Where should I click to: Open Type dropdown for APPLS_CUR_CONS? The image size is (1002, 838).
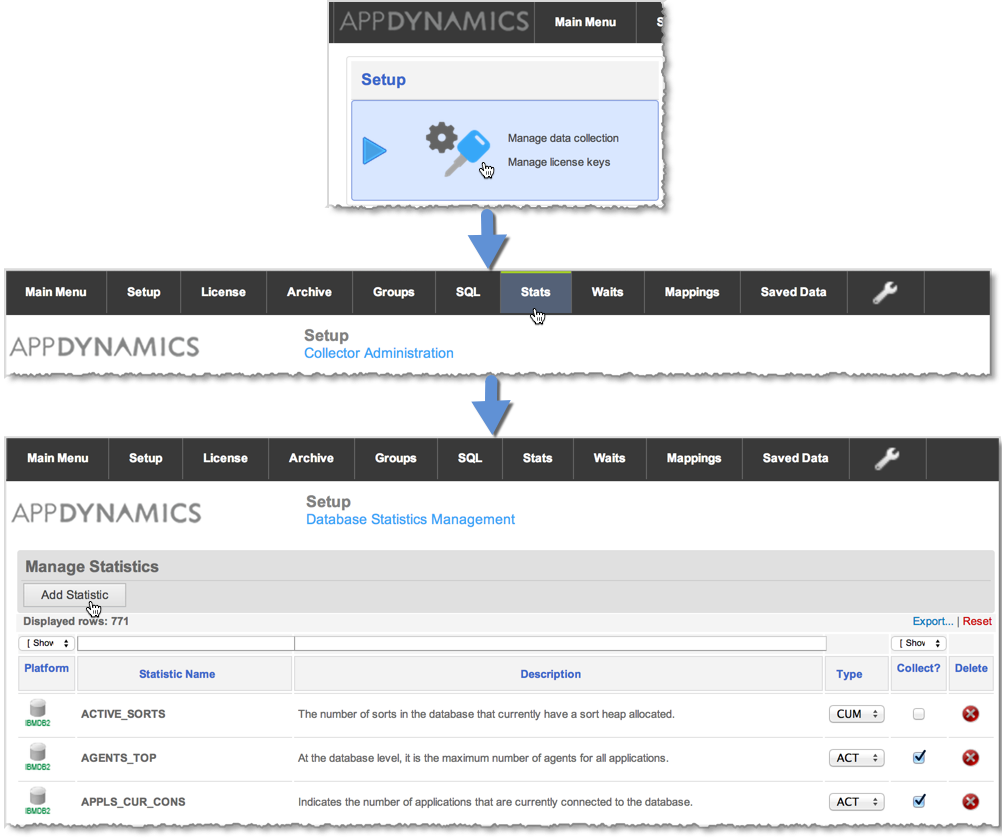tap(856, 802)
